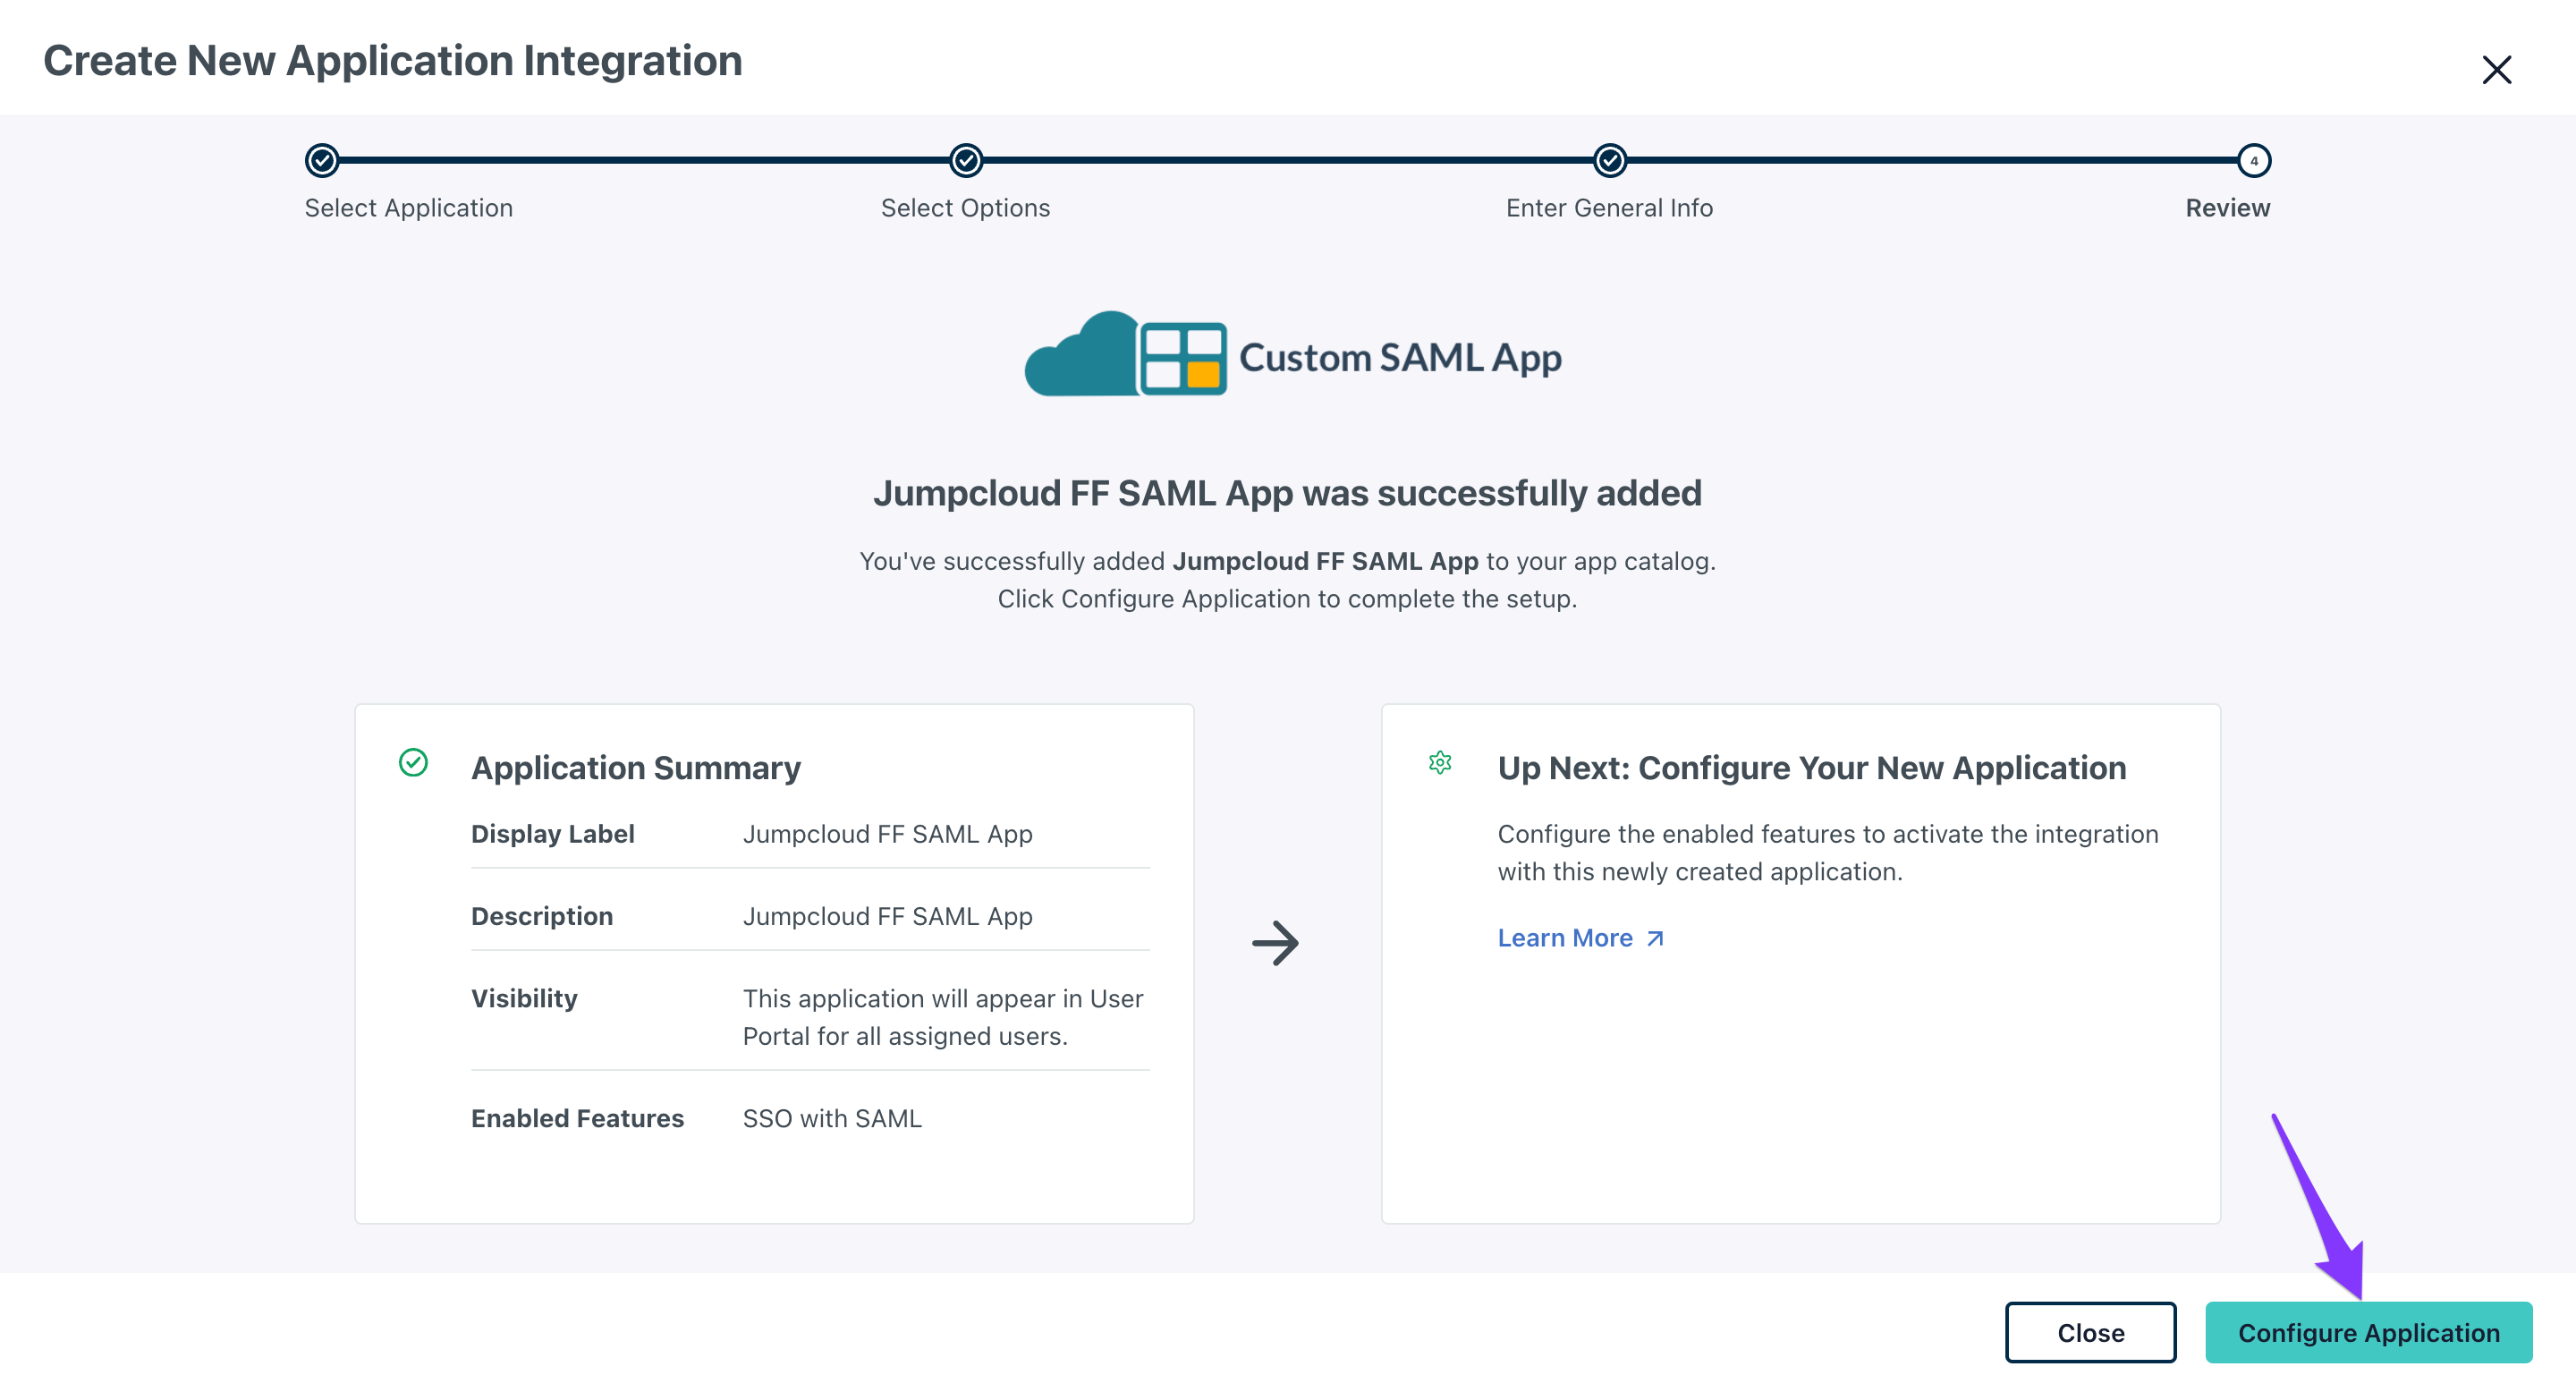Click the Enter General Info step checkmark
The height and width of the screenshot is (1392, 2576).
pos(1609,160)
